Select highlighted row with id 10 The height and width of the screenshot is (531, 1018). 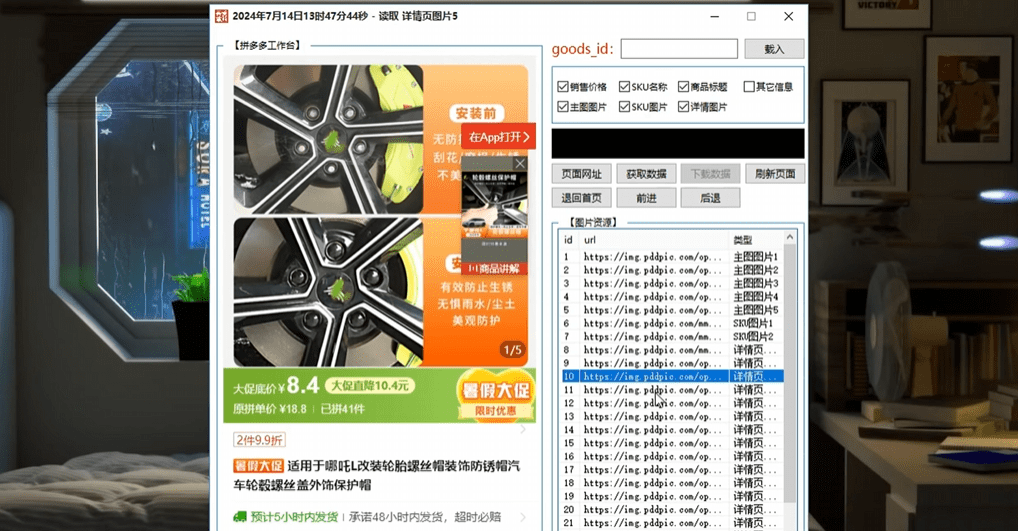[672, 377]
